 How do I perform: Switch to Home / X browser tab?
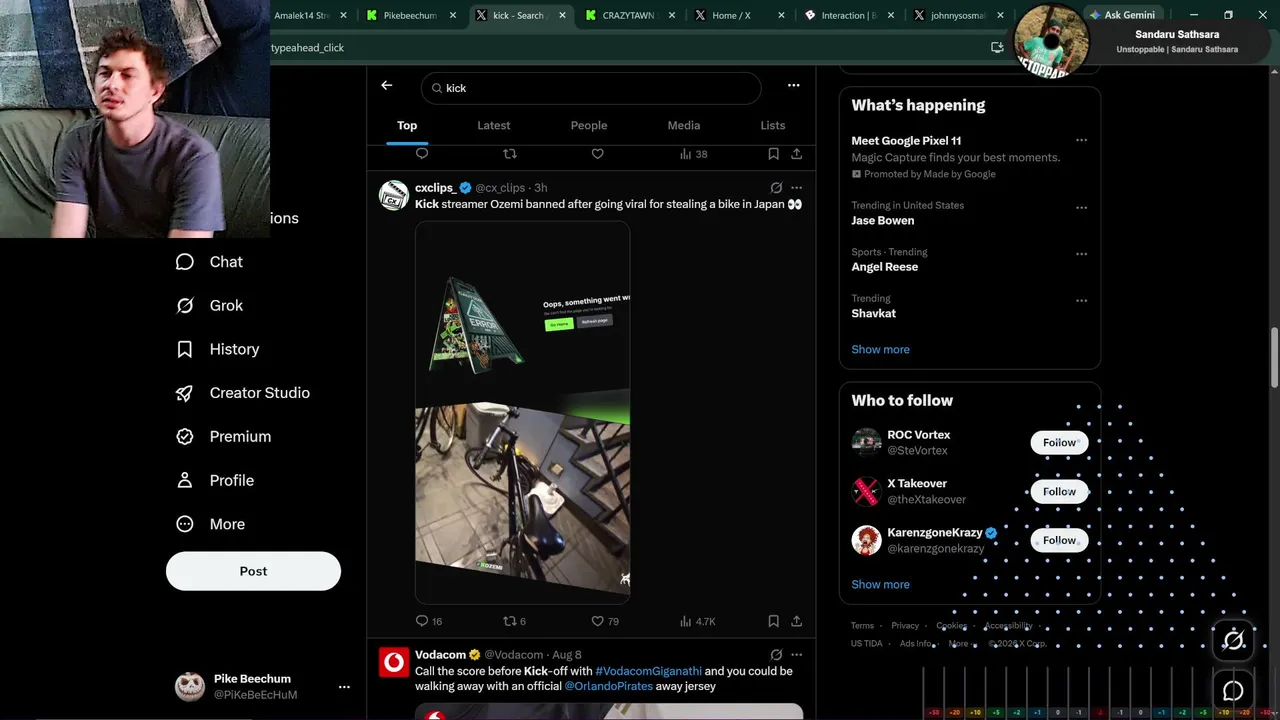(739, 15)
